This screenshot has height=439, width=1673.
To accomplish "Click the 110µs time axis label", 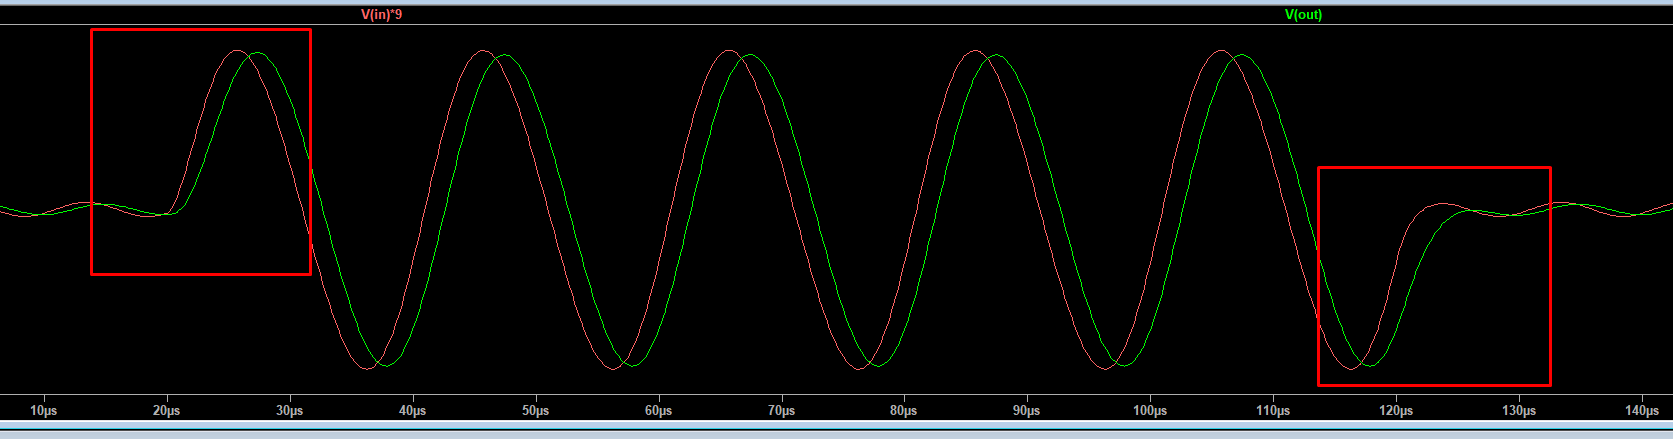I will coord(1273,411).
